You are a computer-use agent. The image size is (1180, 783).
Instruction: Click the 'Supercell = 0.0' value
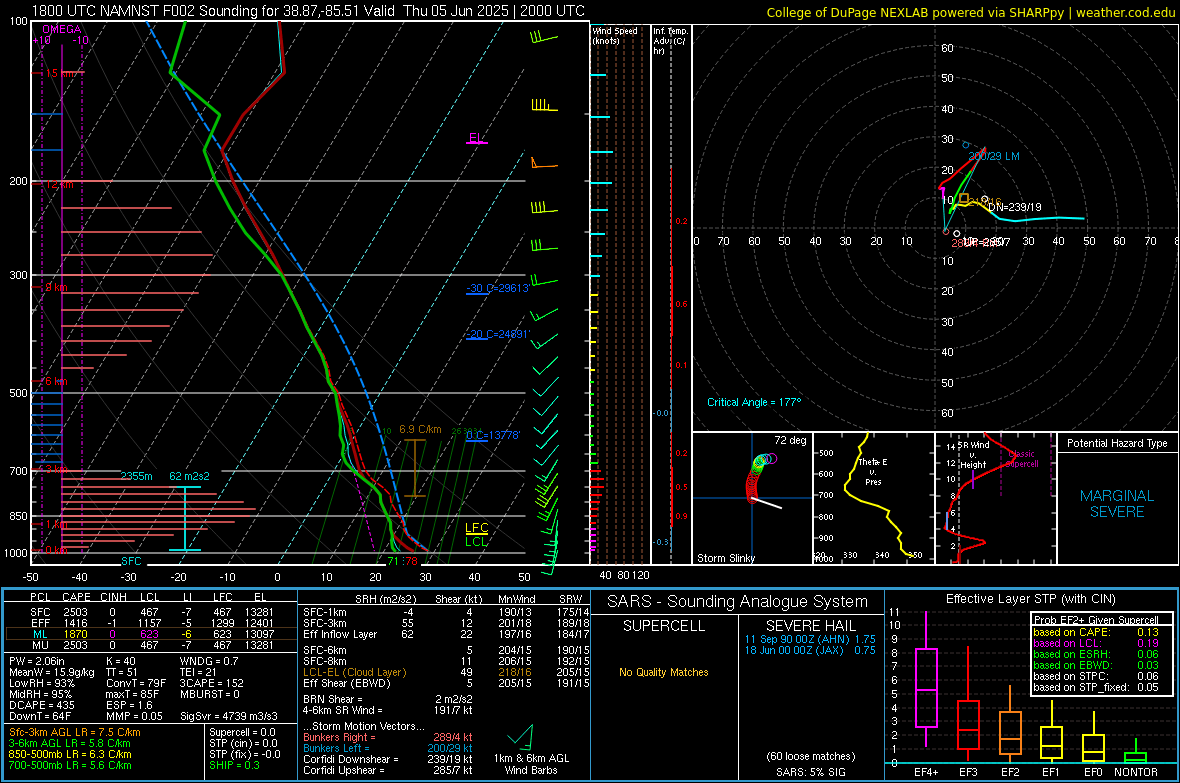(242, 732)
